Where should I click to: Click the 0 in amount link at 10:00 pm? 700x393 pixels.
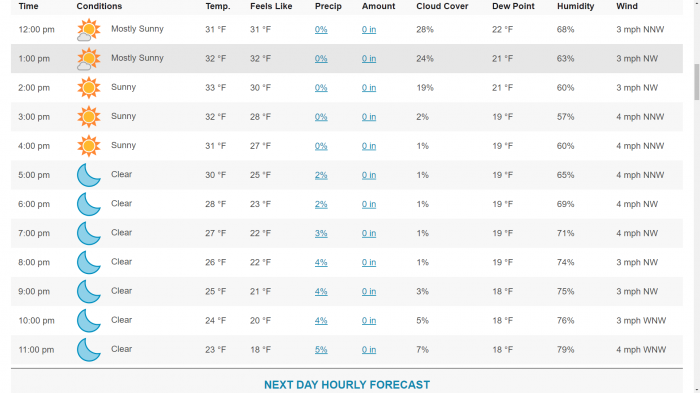369,321
